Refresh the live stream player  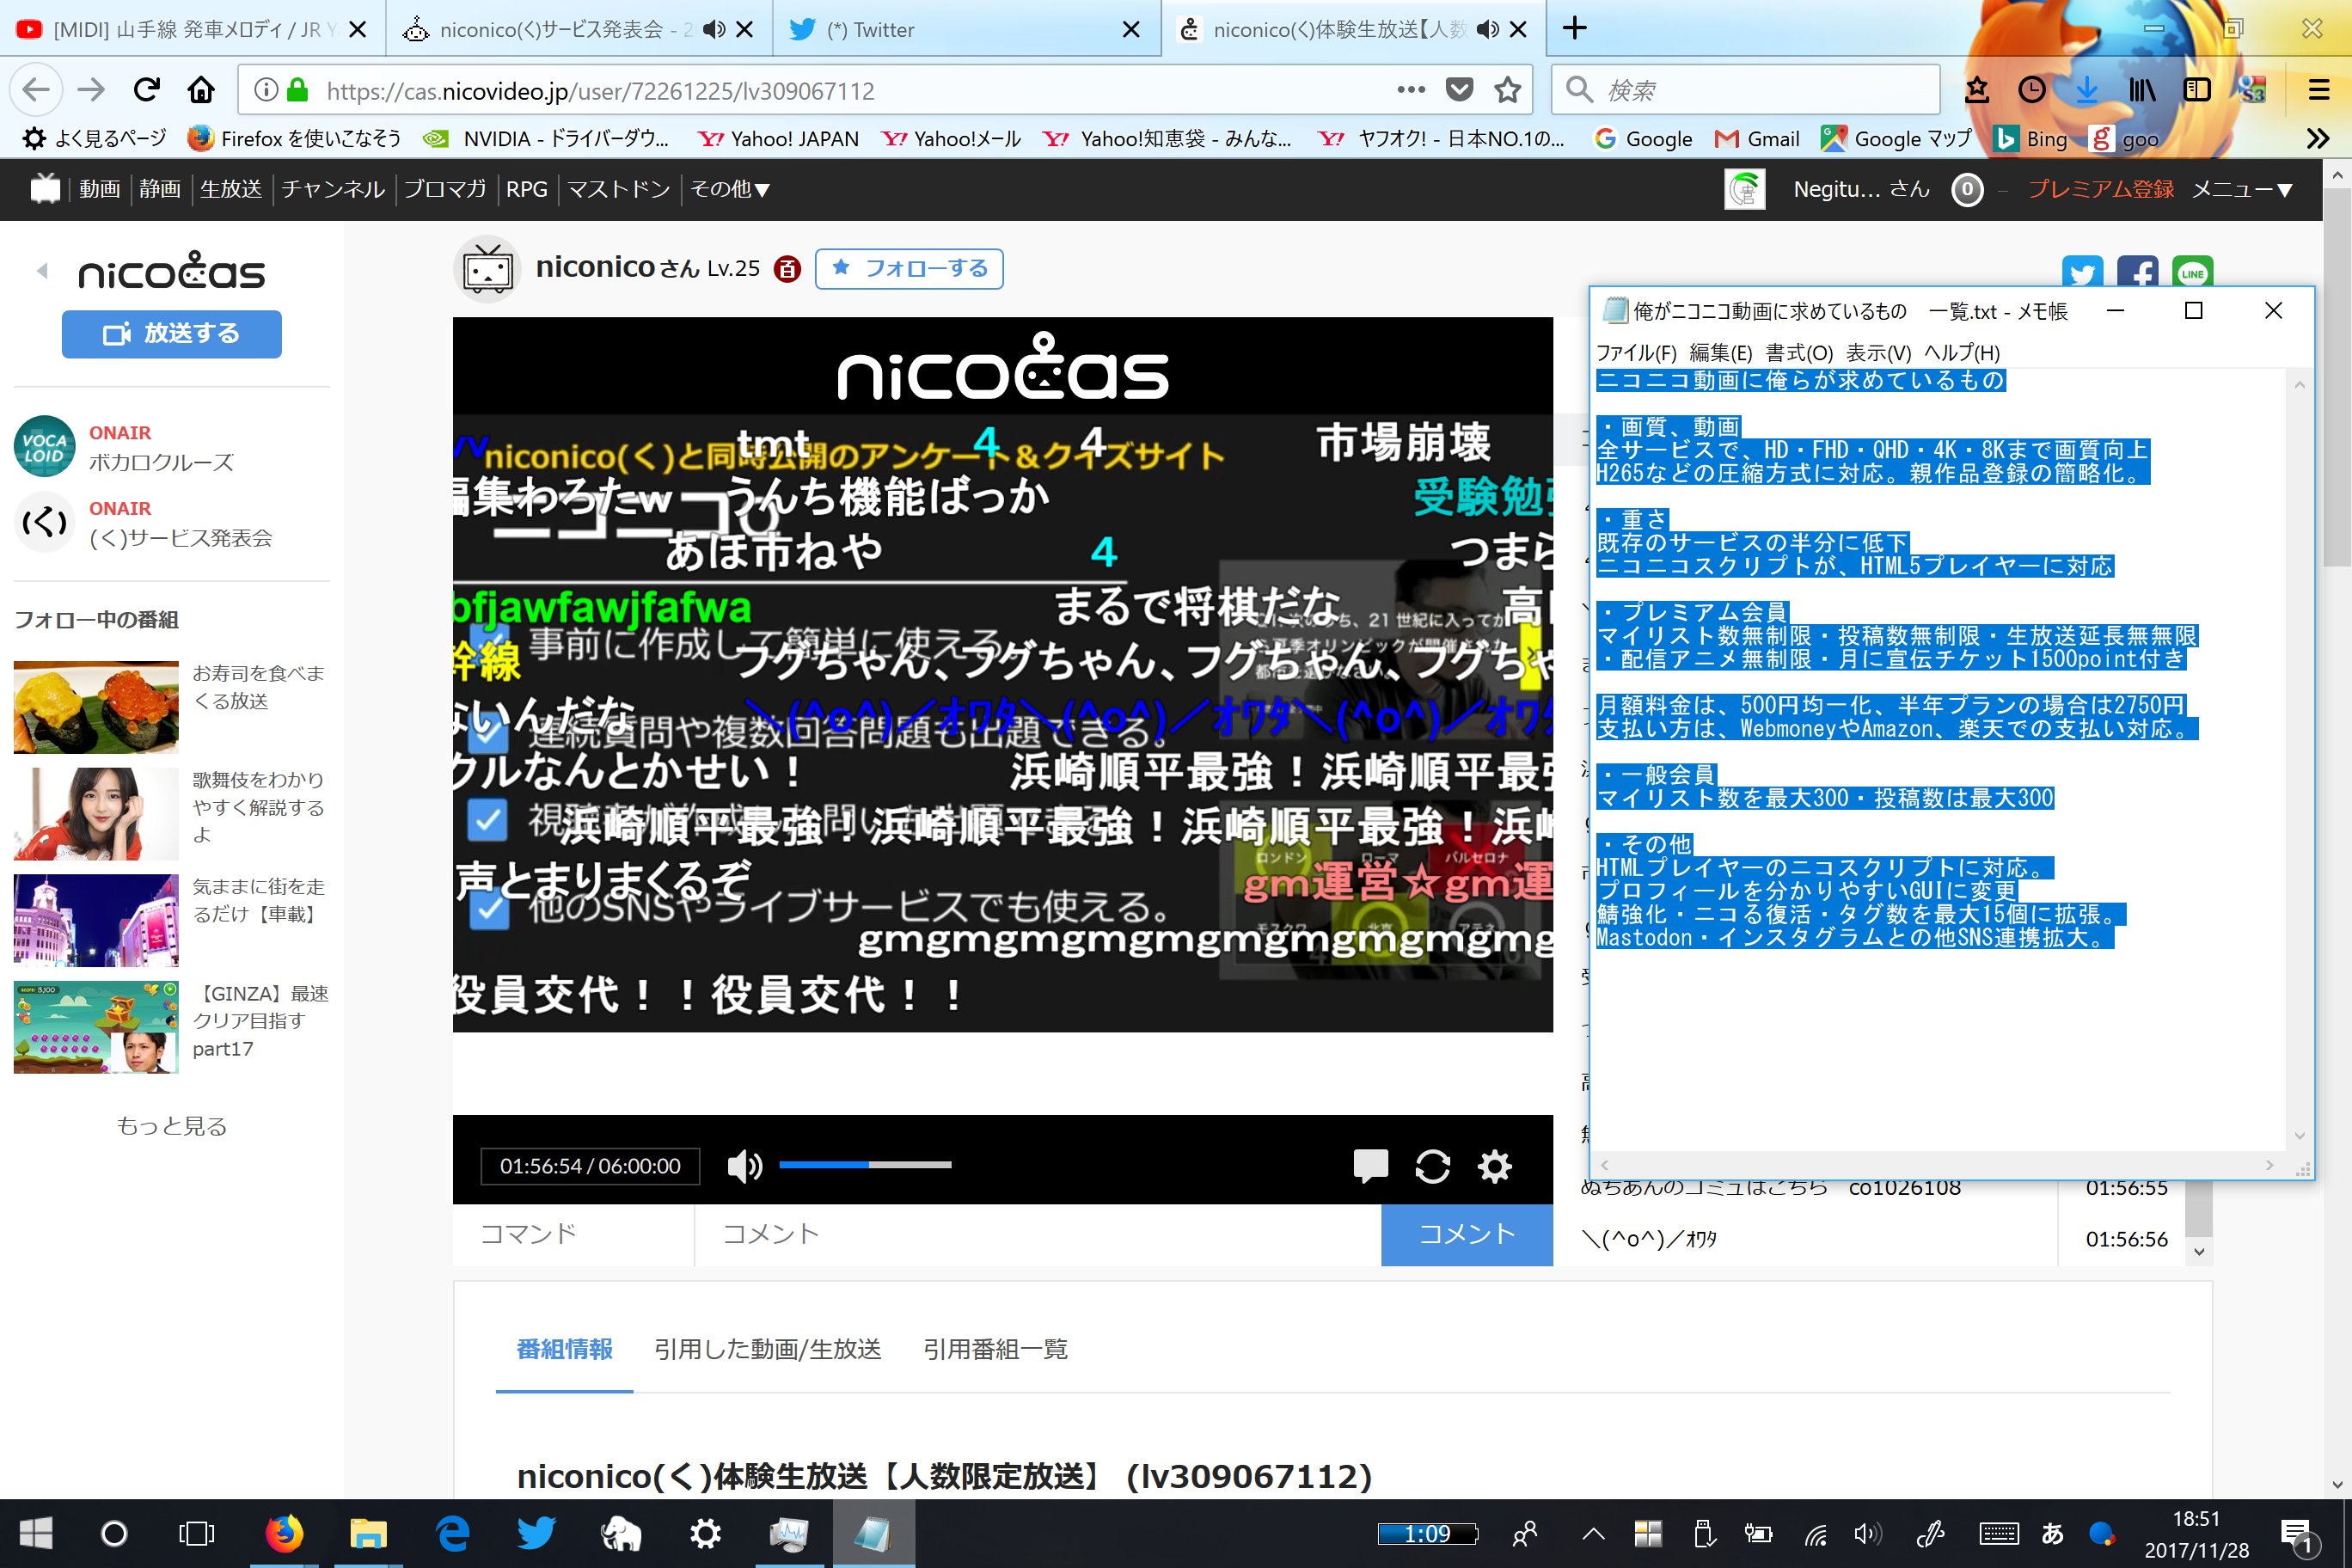coord(1432,1166)
